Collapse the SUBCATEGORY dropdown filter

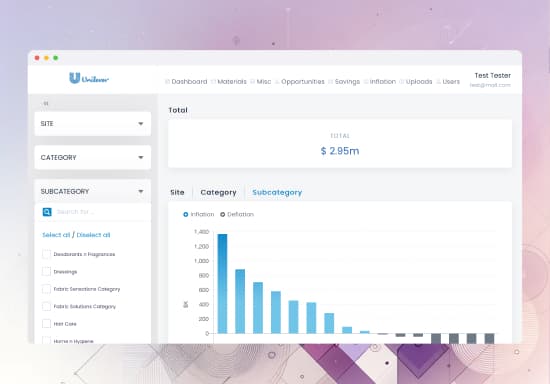point(93,191)
